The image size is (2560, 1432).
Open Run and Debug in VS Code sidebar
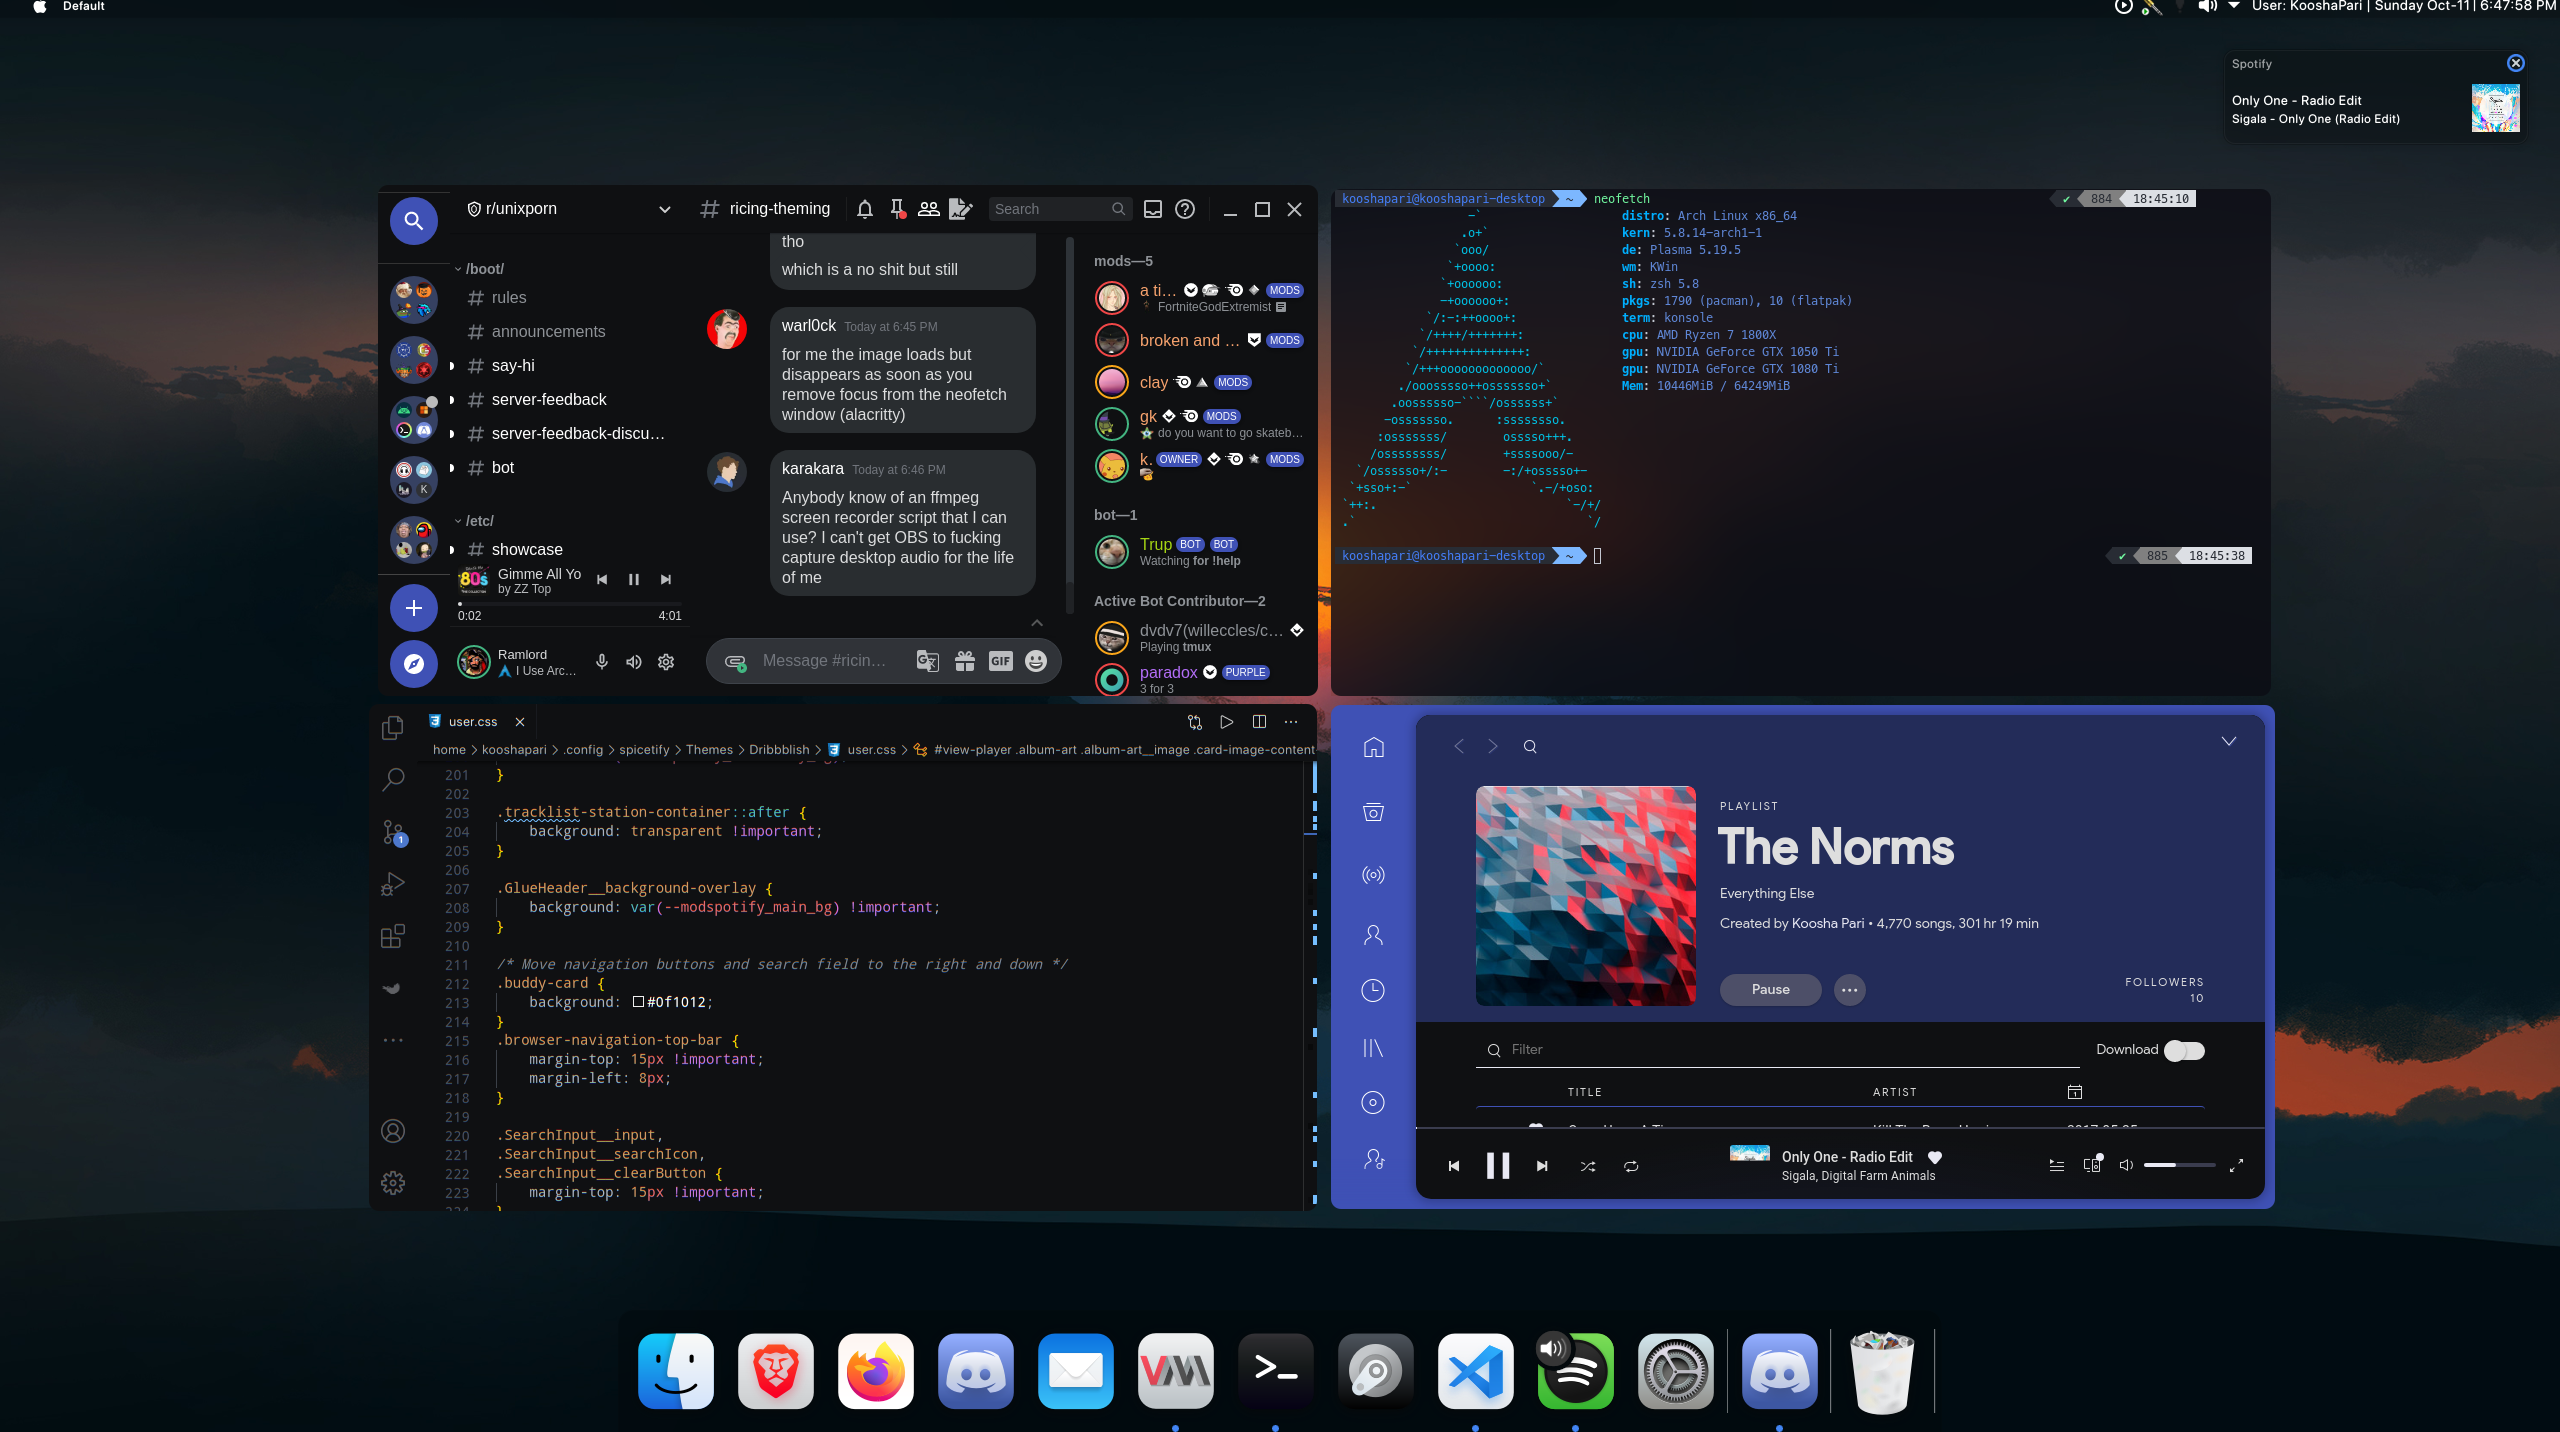(392, 884)
